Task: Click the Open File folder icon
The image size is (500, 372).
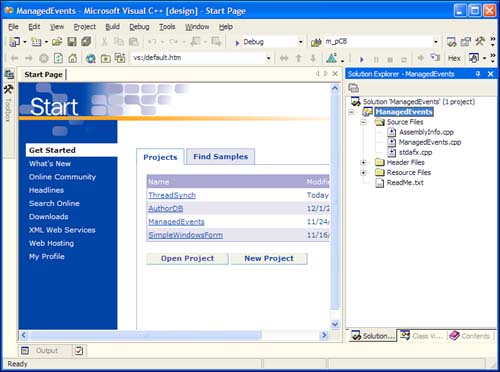Action: click(x=57, y=42)
